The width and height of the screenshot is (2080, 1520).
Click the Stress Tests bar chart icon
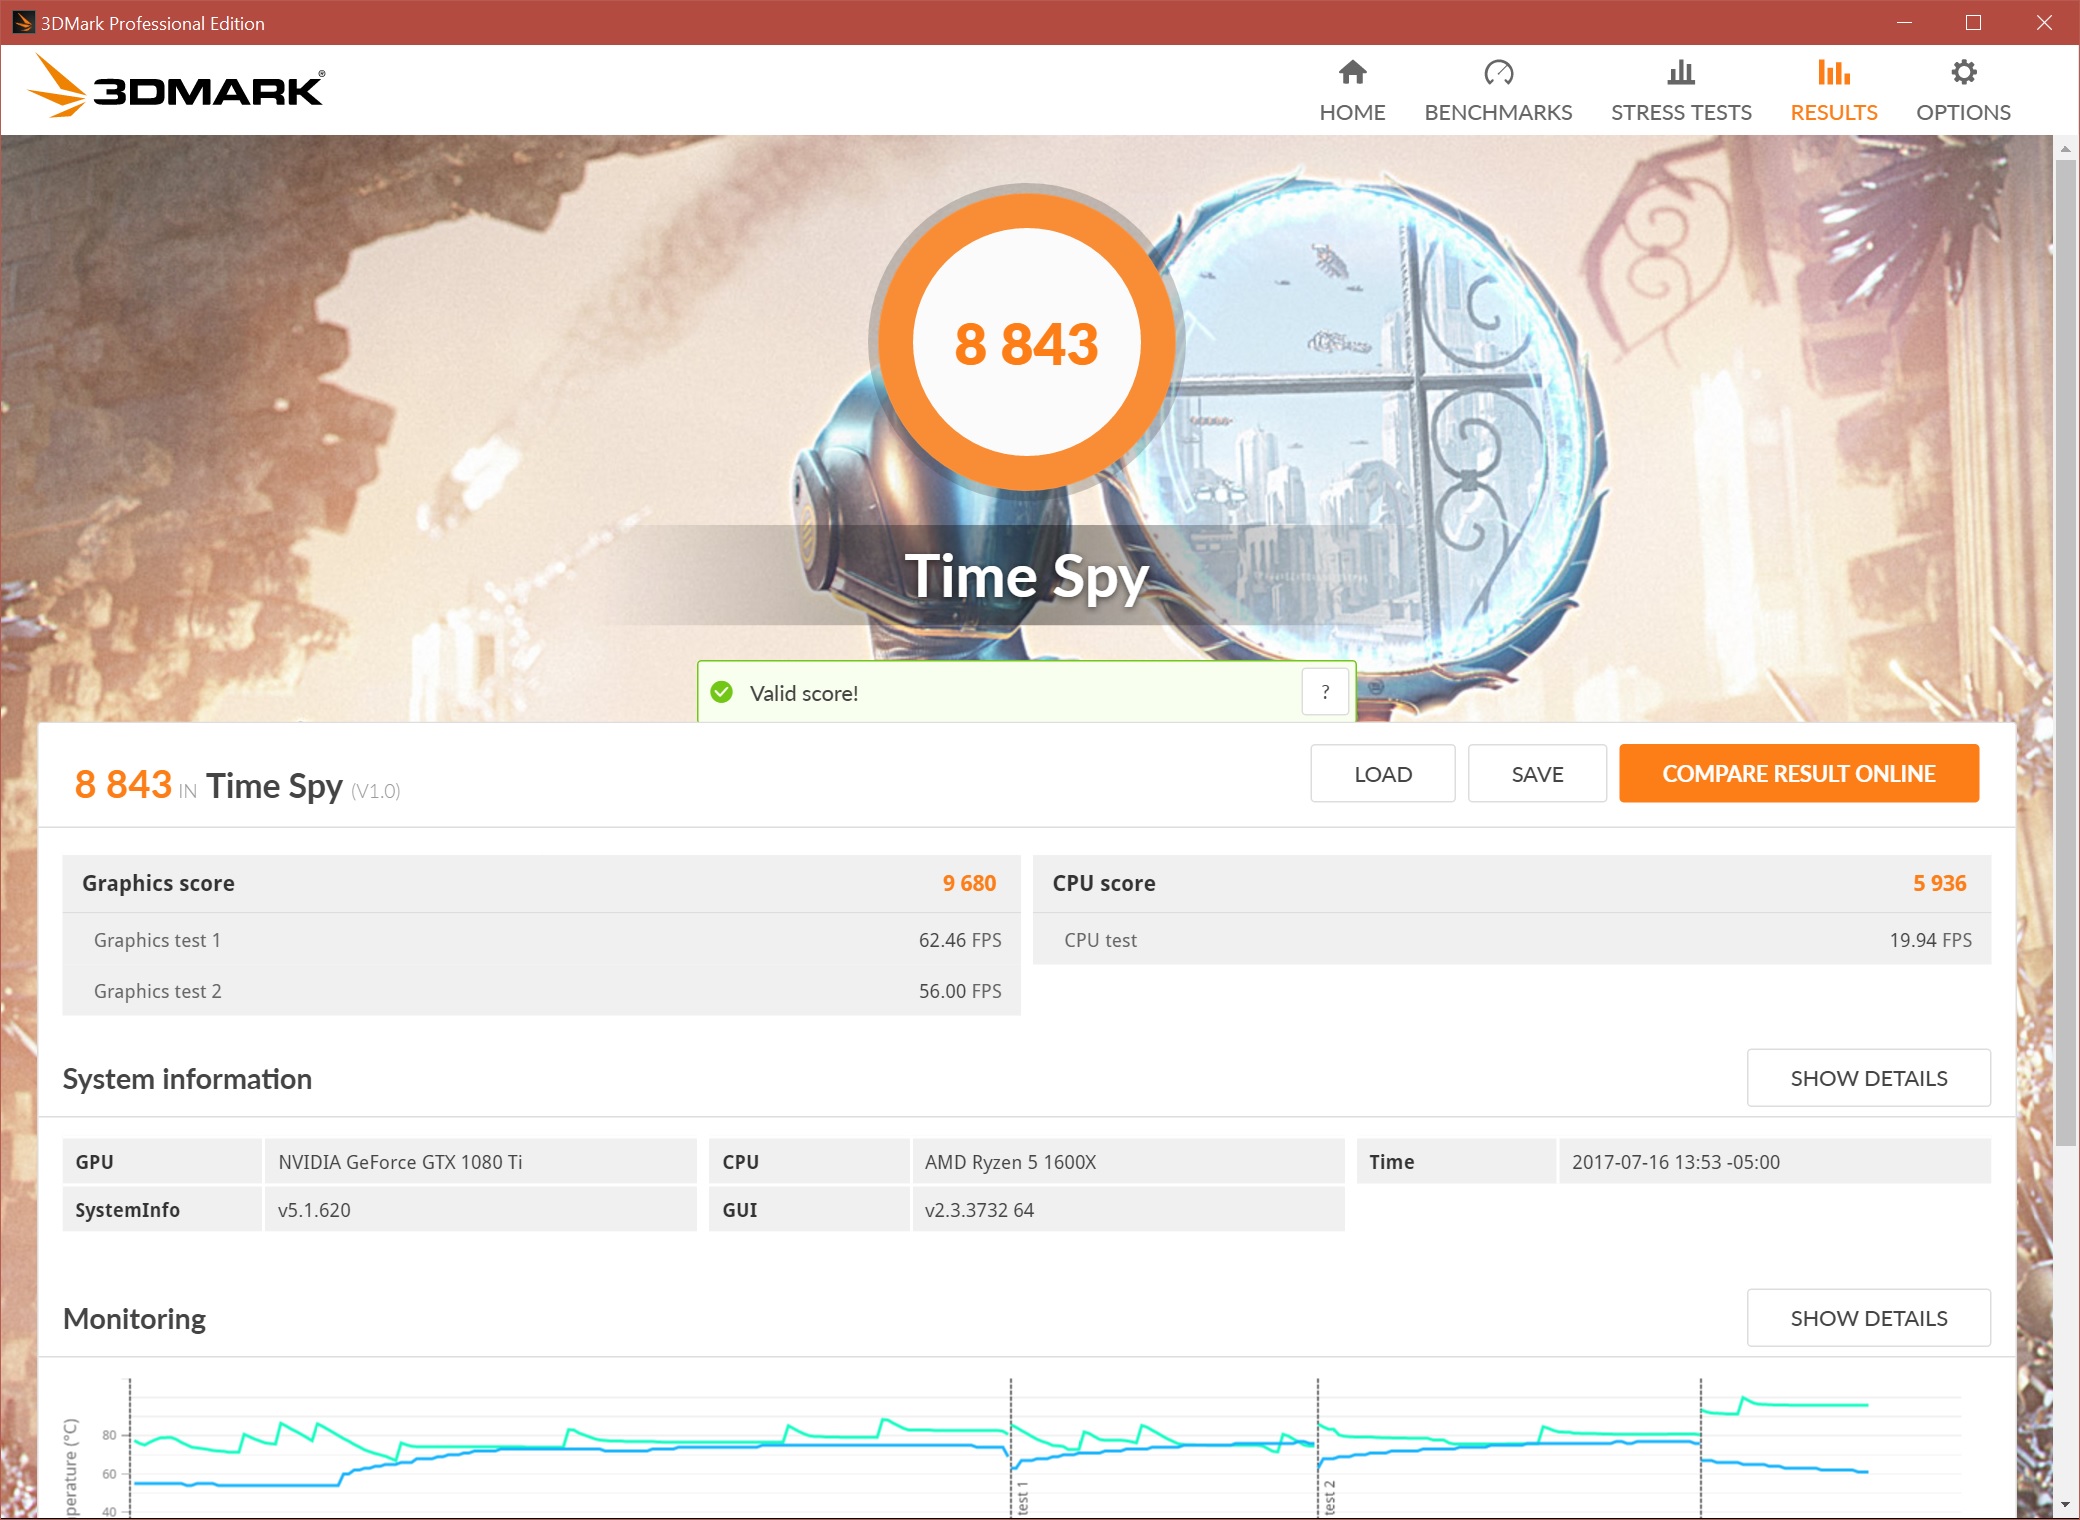[1681, 73]
